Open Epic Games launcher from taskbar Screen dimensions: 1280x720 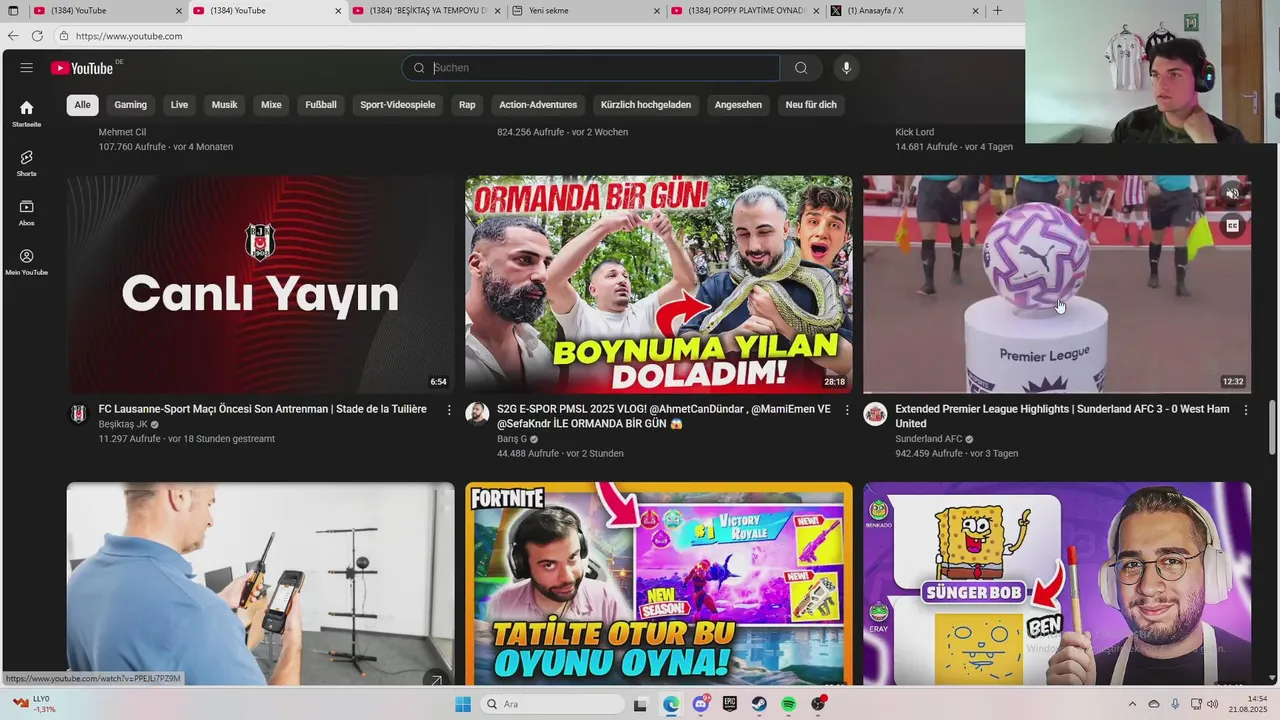point(730,704)
